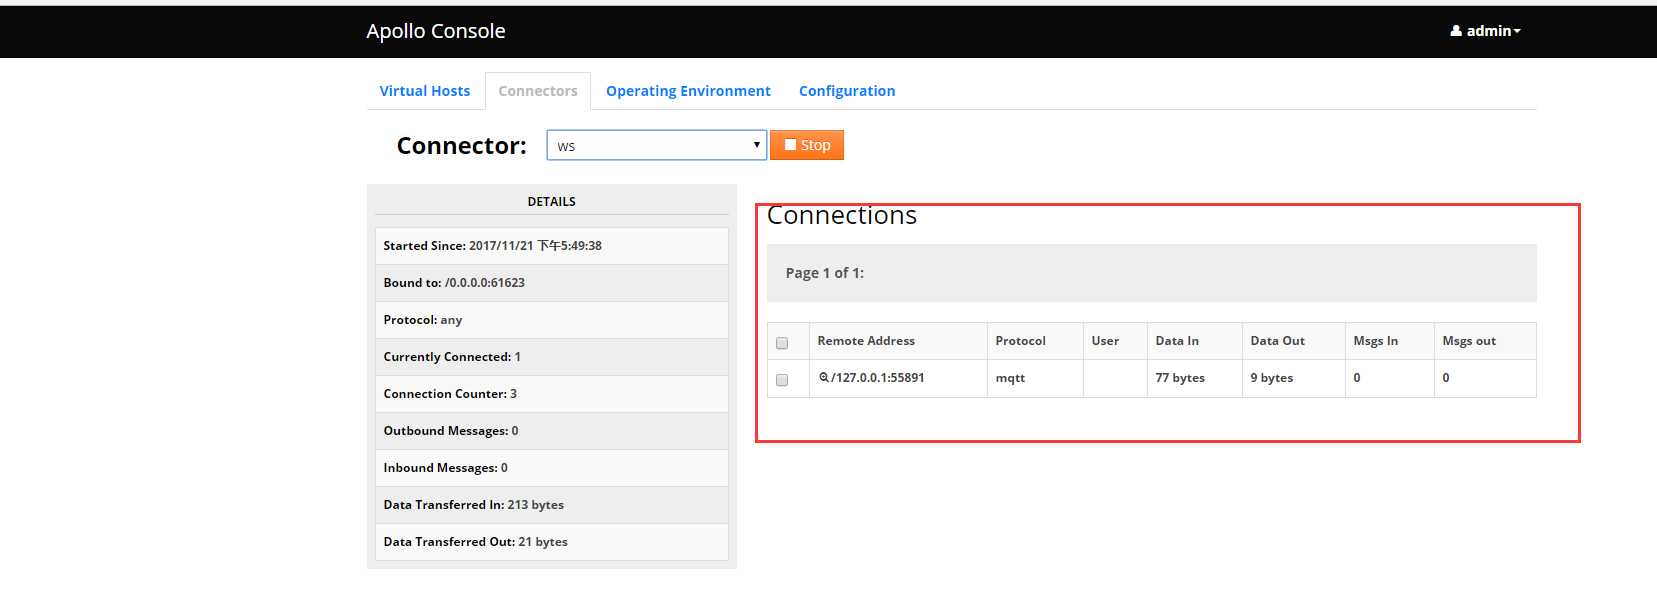The width and height of the screenshot is (1657, 597).
Task: Click the mqtt protocol cell
Action: [x=1035, y=378]
